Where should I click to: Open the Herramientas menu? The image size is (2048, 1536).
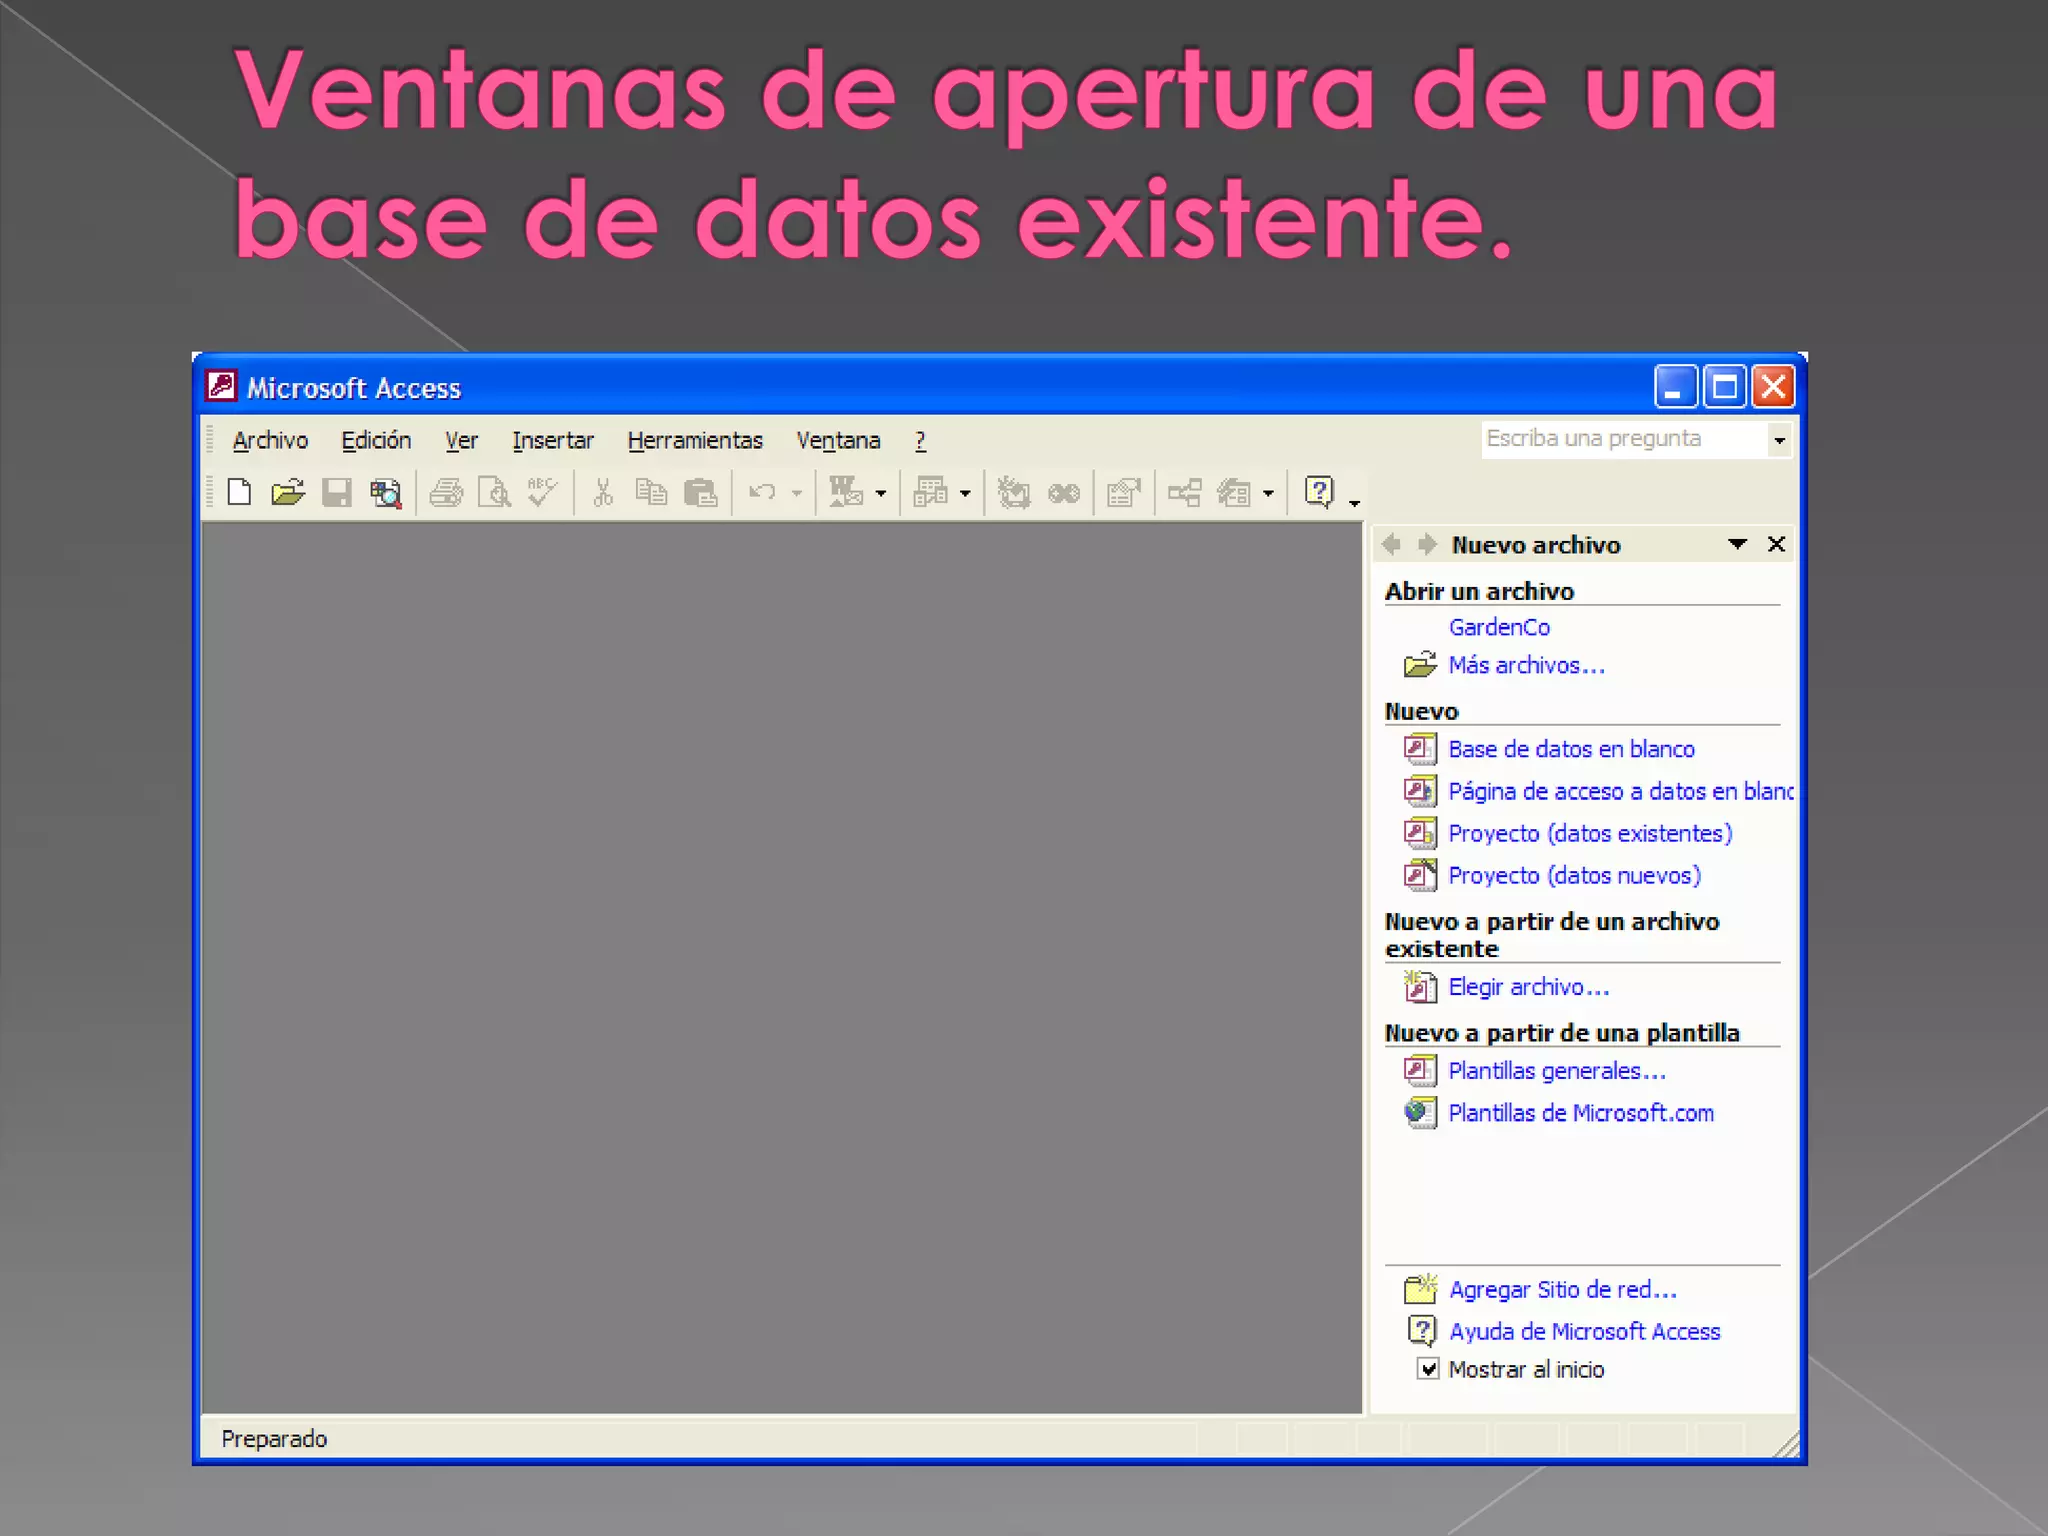(695, 440)
